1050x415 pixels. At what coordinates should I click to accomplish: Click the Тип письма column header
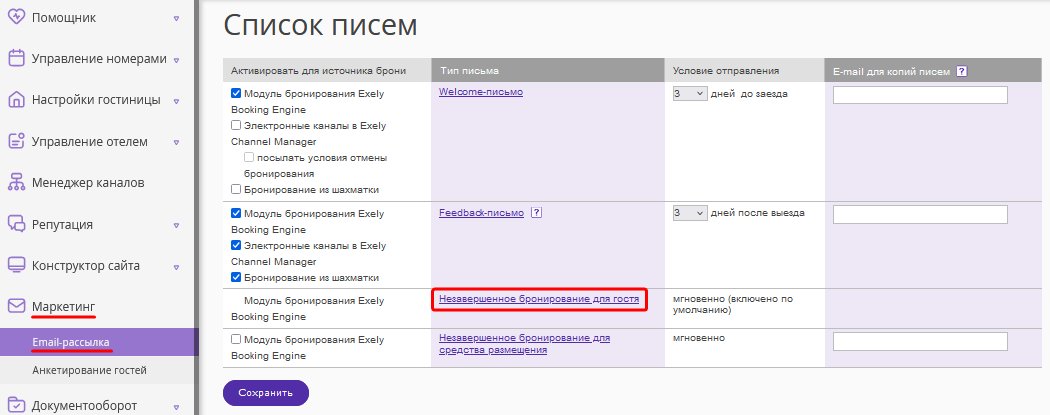(548, 71)
